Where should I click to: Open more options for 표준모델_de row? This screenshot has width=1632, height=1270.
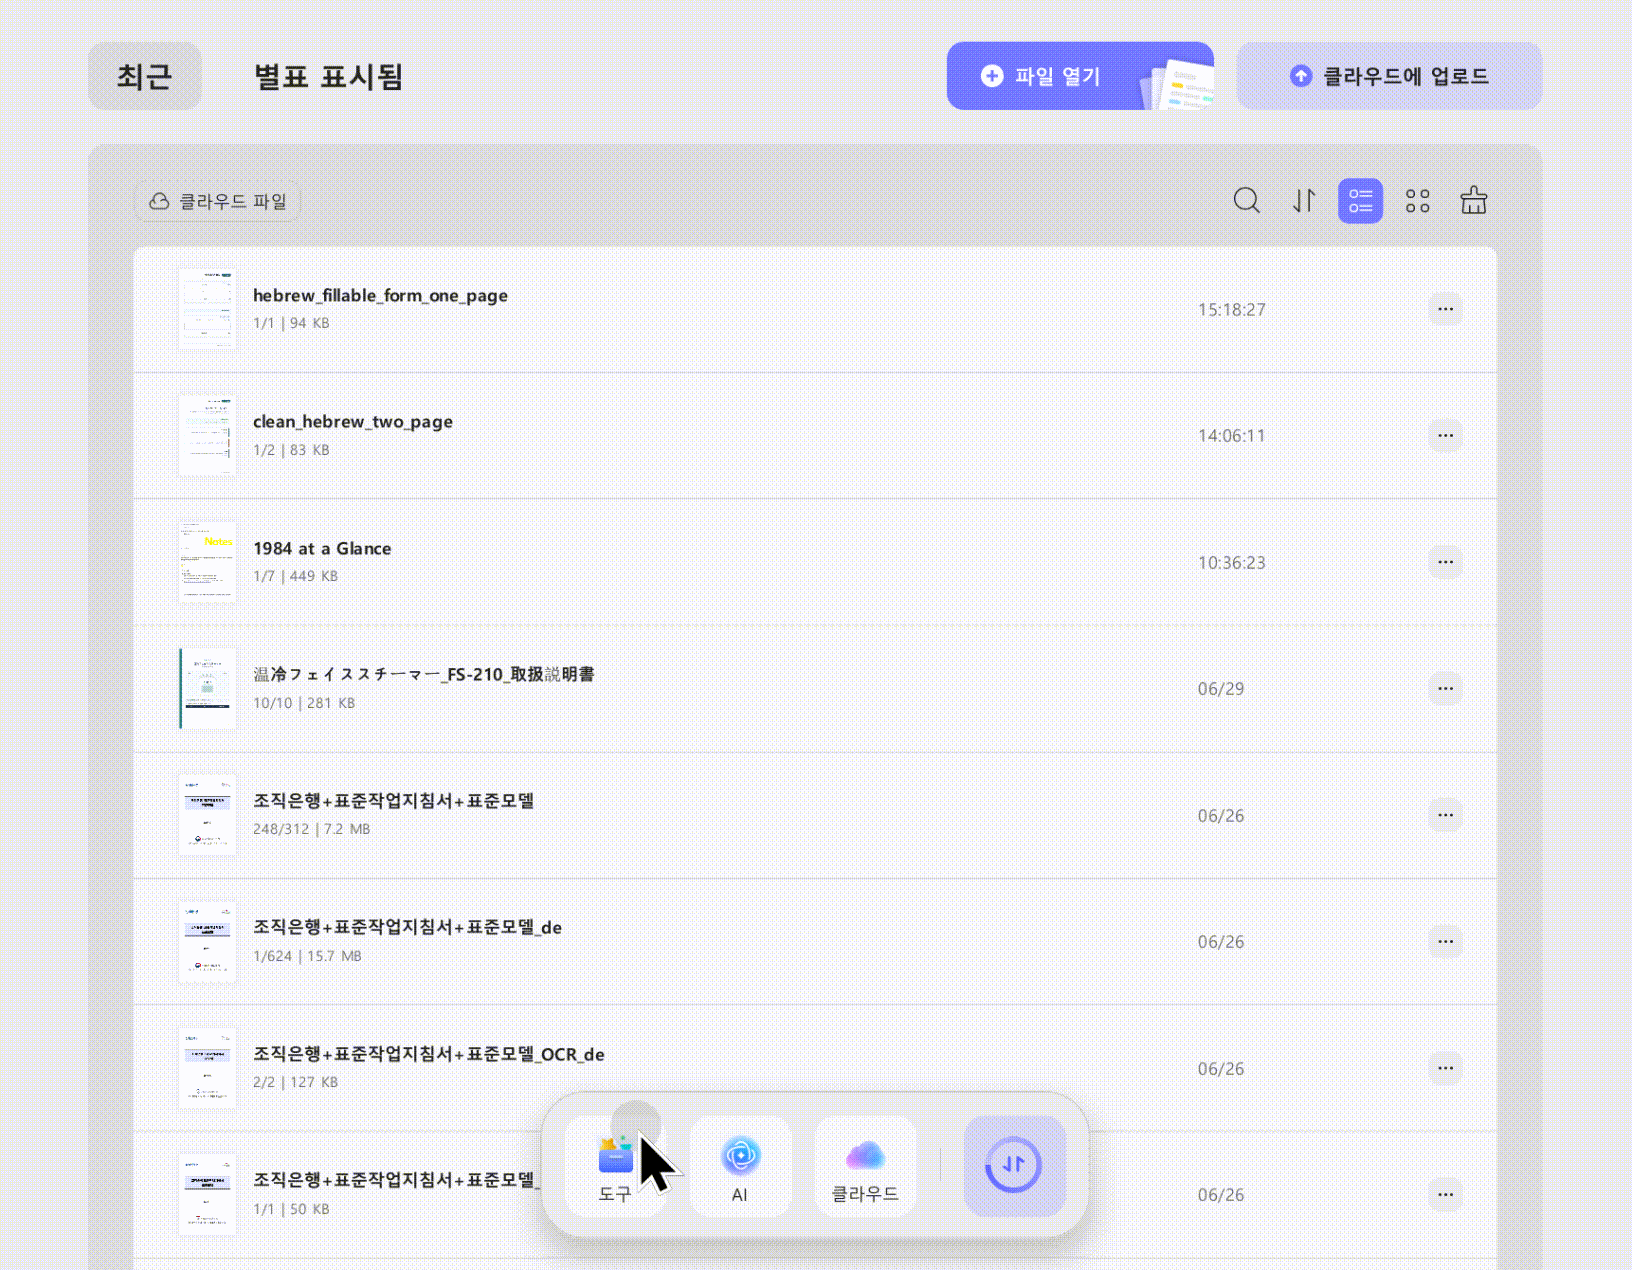(1445, 941)
